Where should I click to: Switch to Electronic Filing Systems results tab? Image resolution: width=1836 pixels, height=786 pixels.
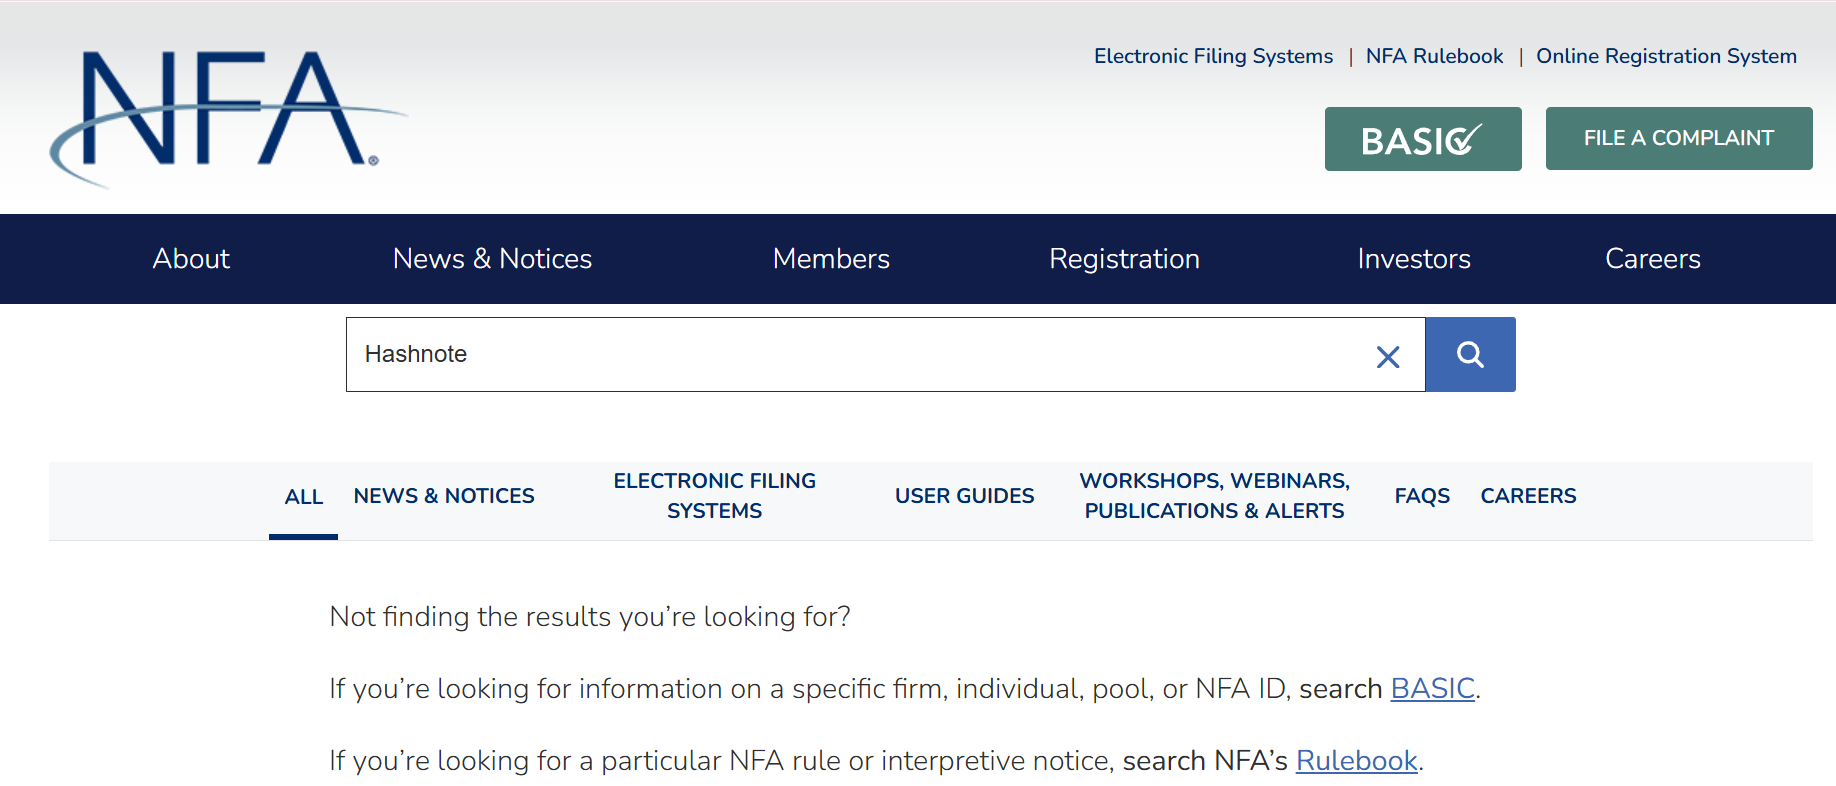pyautogui.click(x=715, y=496)
